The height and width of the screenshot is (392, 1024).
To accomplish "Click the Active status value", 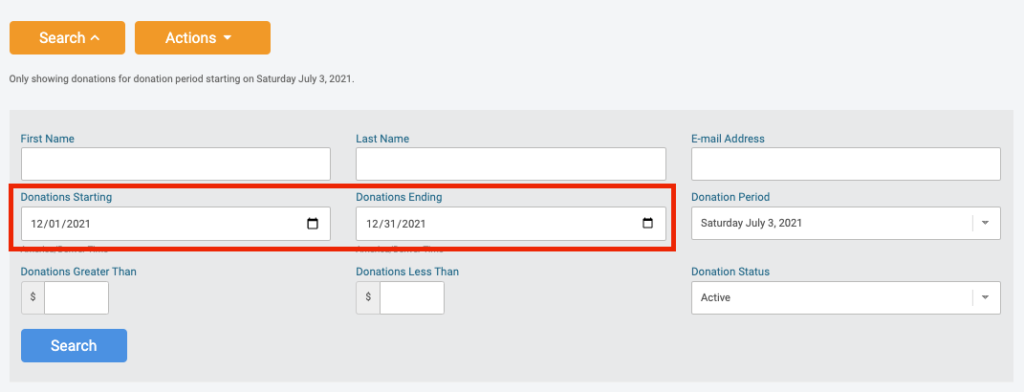I will coord(716,298).
